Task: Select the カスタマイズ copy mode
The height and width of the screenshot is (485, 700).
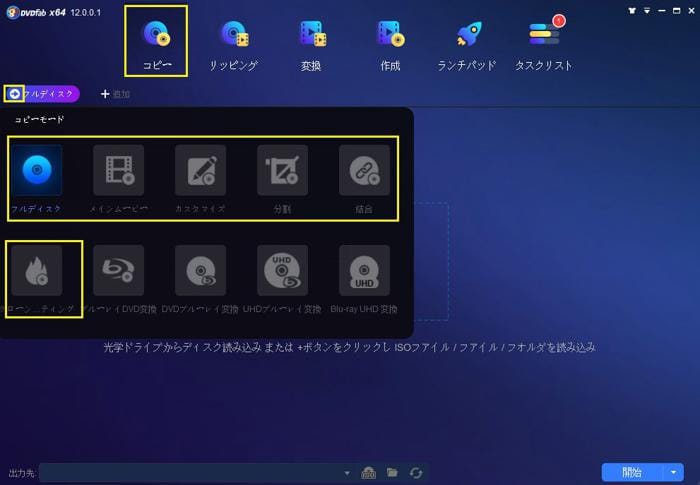Action: click(x=200, y=171)
